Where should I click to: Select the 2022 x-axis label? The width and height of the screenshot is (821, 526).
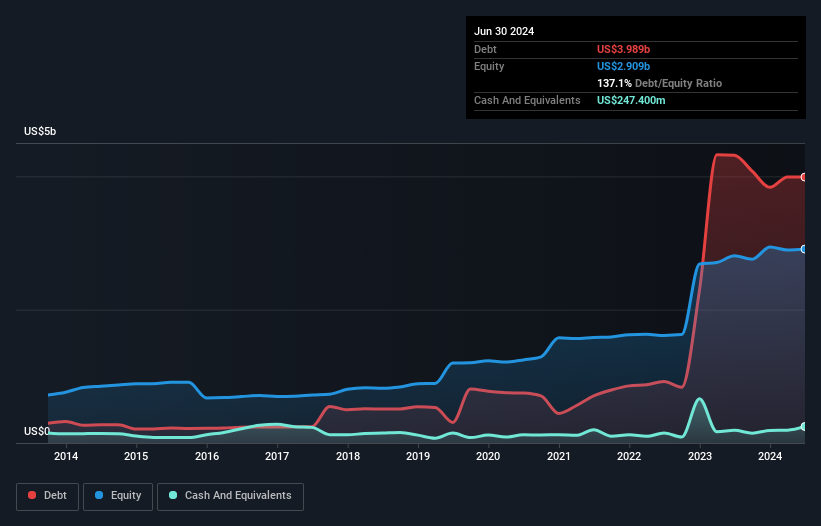pos(629,456)
